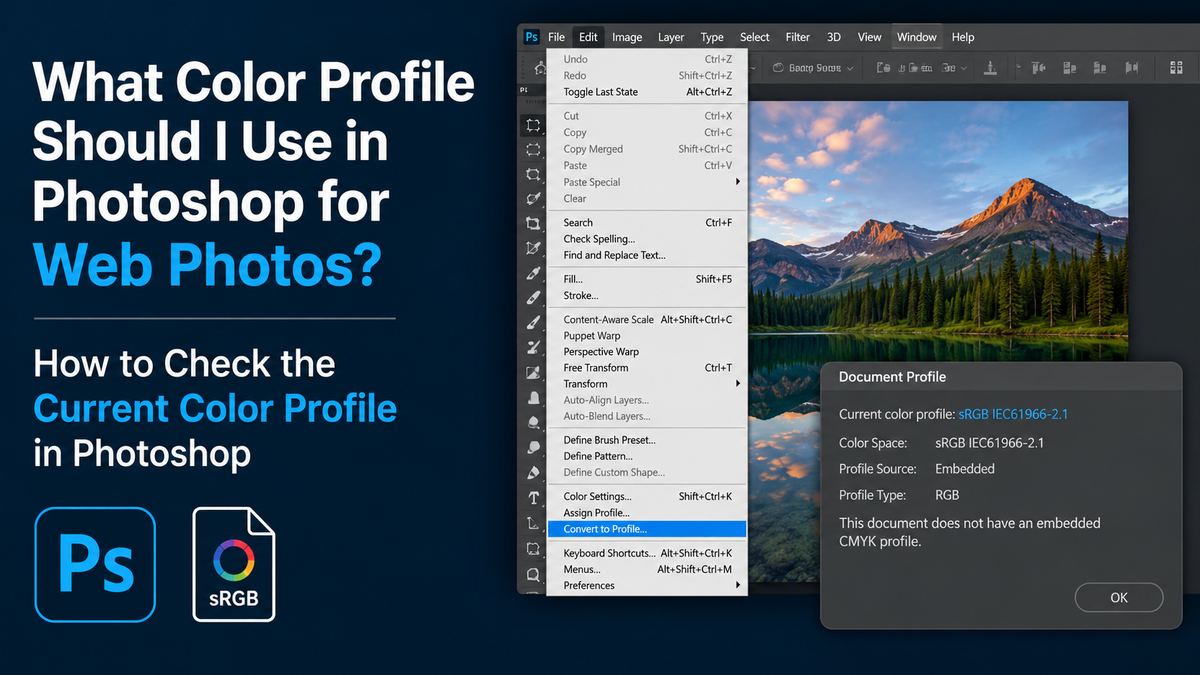Expand the Paste Special submenu arrow
The image size is (1200, 675).
tap(738, 182)
